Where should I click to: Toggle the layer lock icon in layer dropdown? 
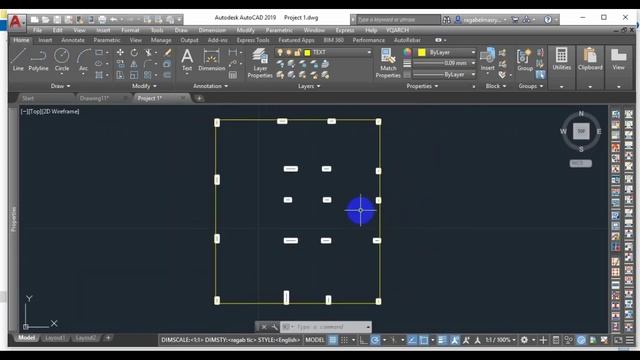click(298, 52)
